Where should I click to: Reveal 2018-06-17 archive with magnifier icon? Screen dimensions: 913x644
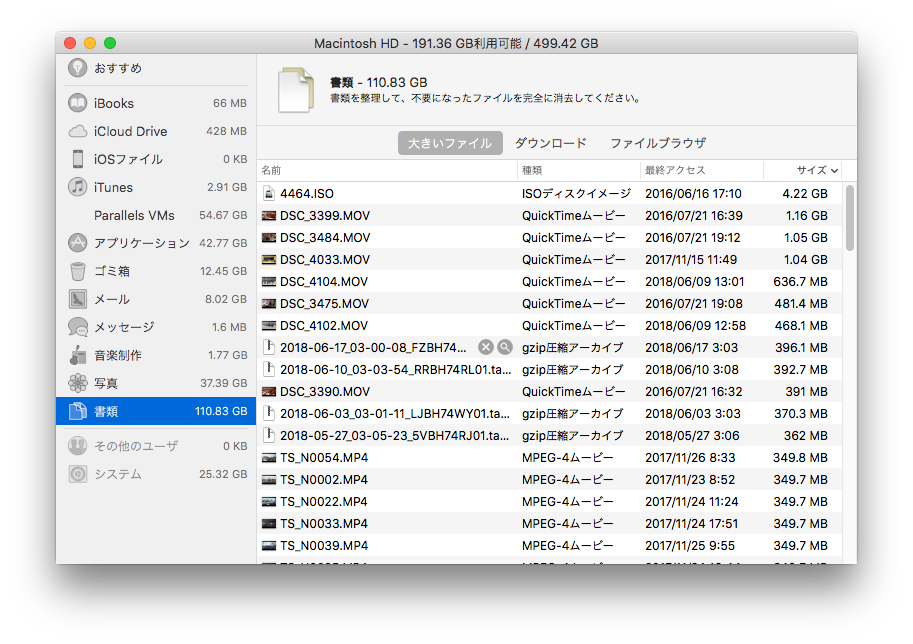pos(505,348)
